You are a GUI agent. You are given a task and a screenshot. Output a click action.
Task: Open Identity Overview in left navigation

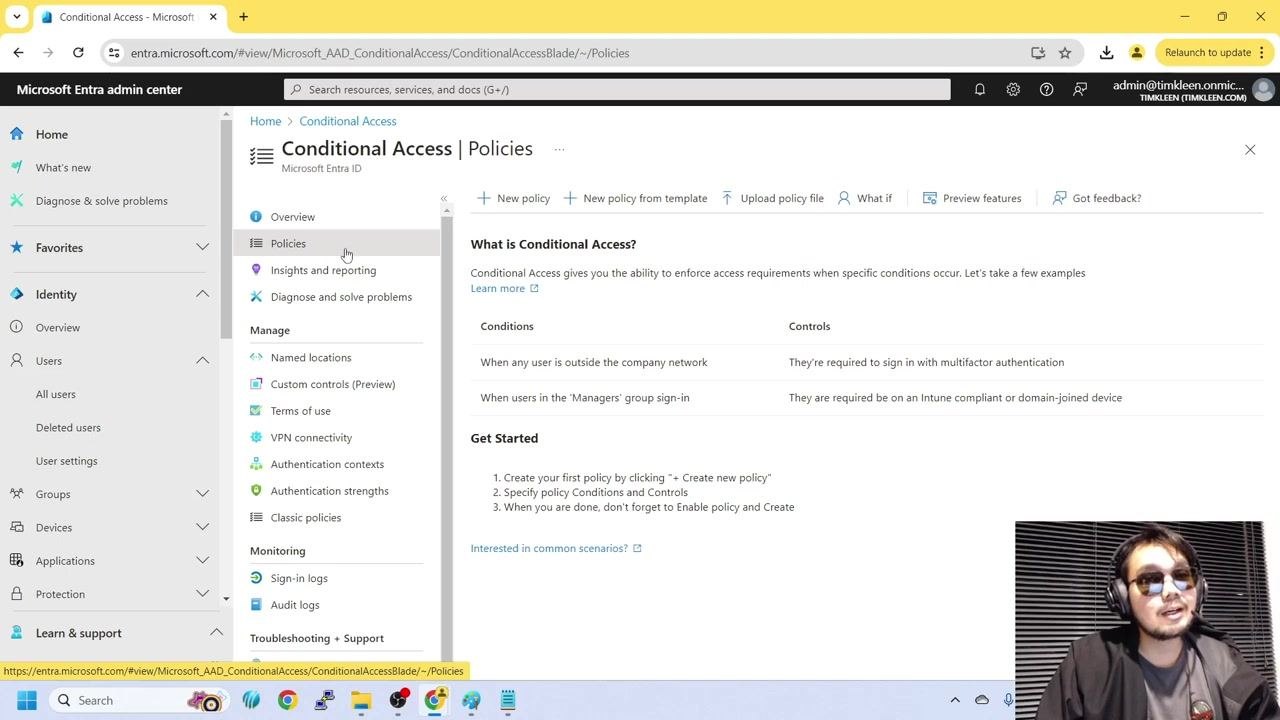(58, 327)
